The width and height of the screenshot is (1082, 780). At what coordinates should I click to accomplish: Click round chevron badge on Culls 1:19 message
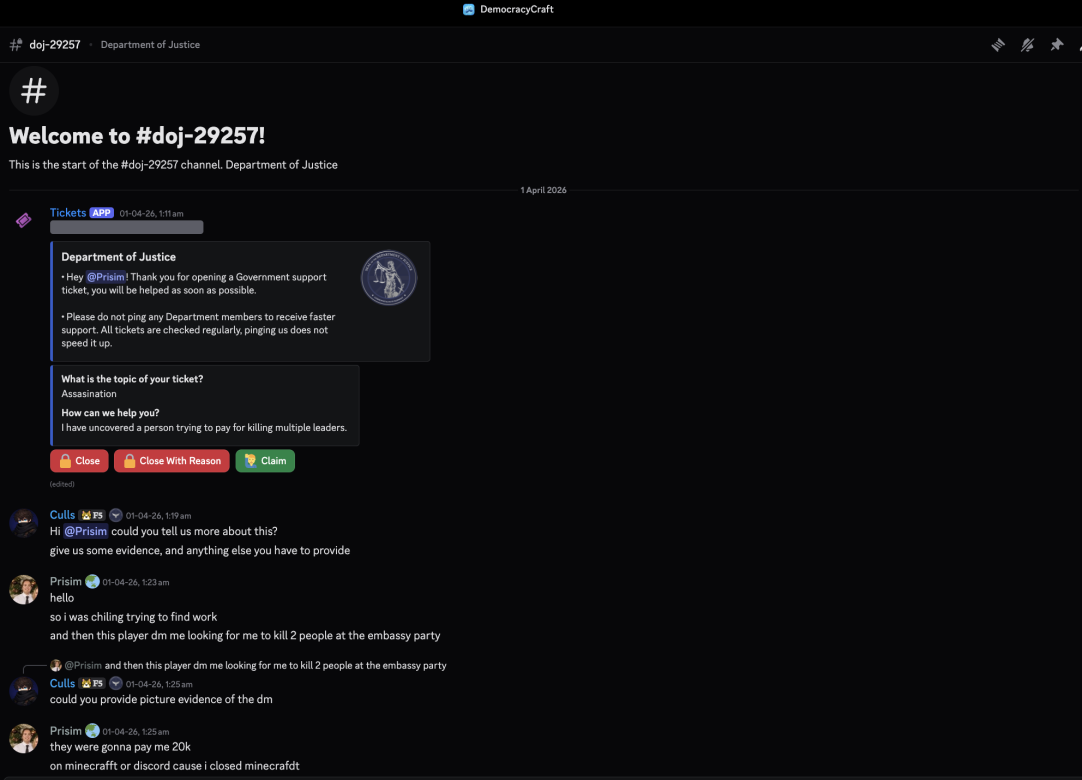click(116, 515)
